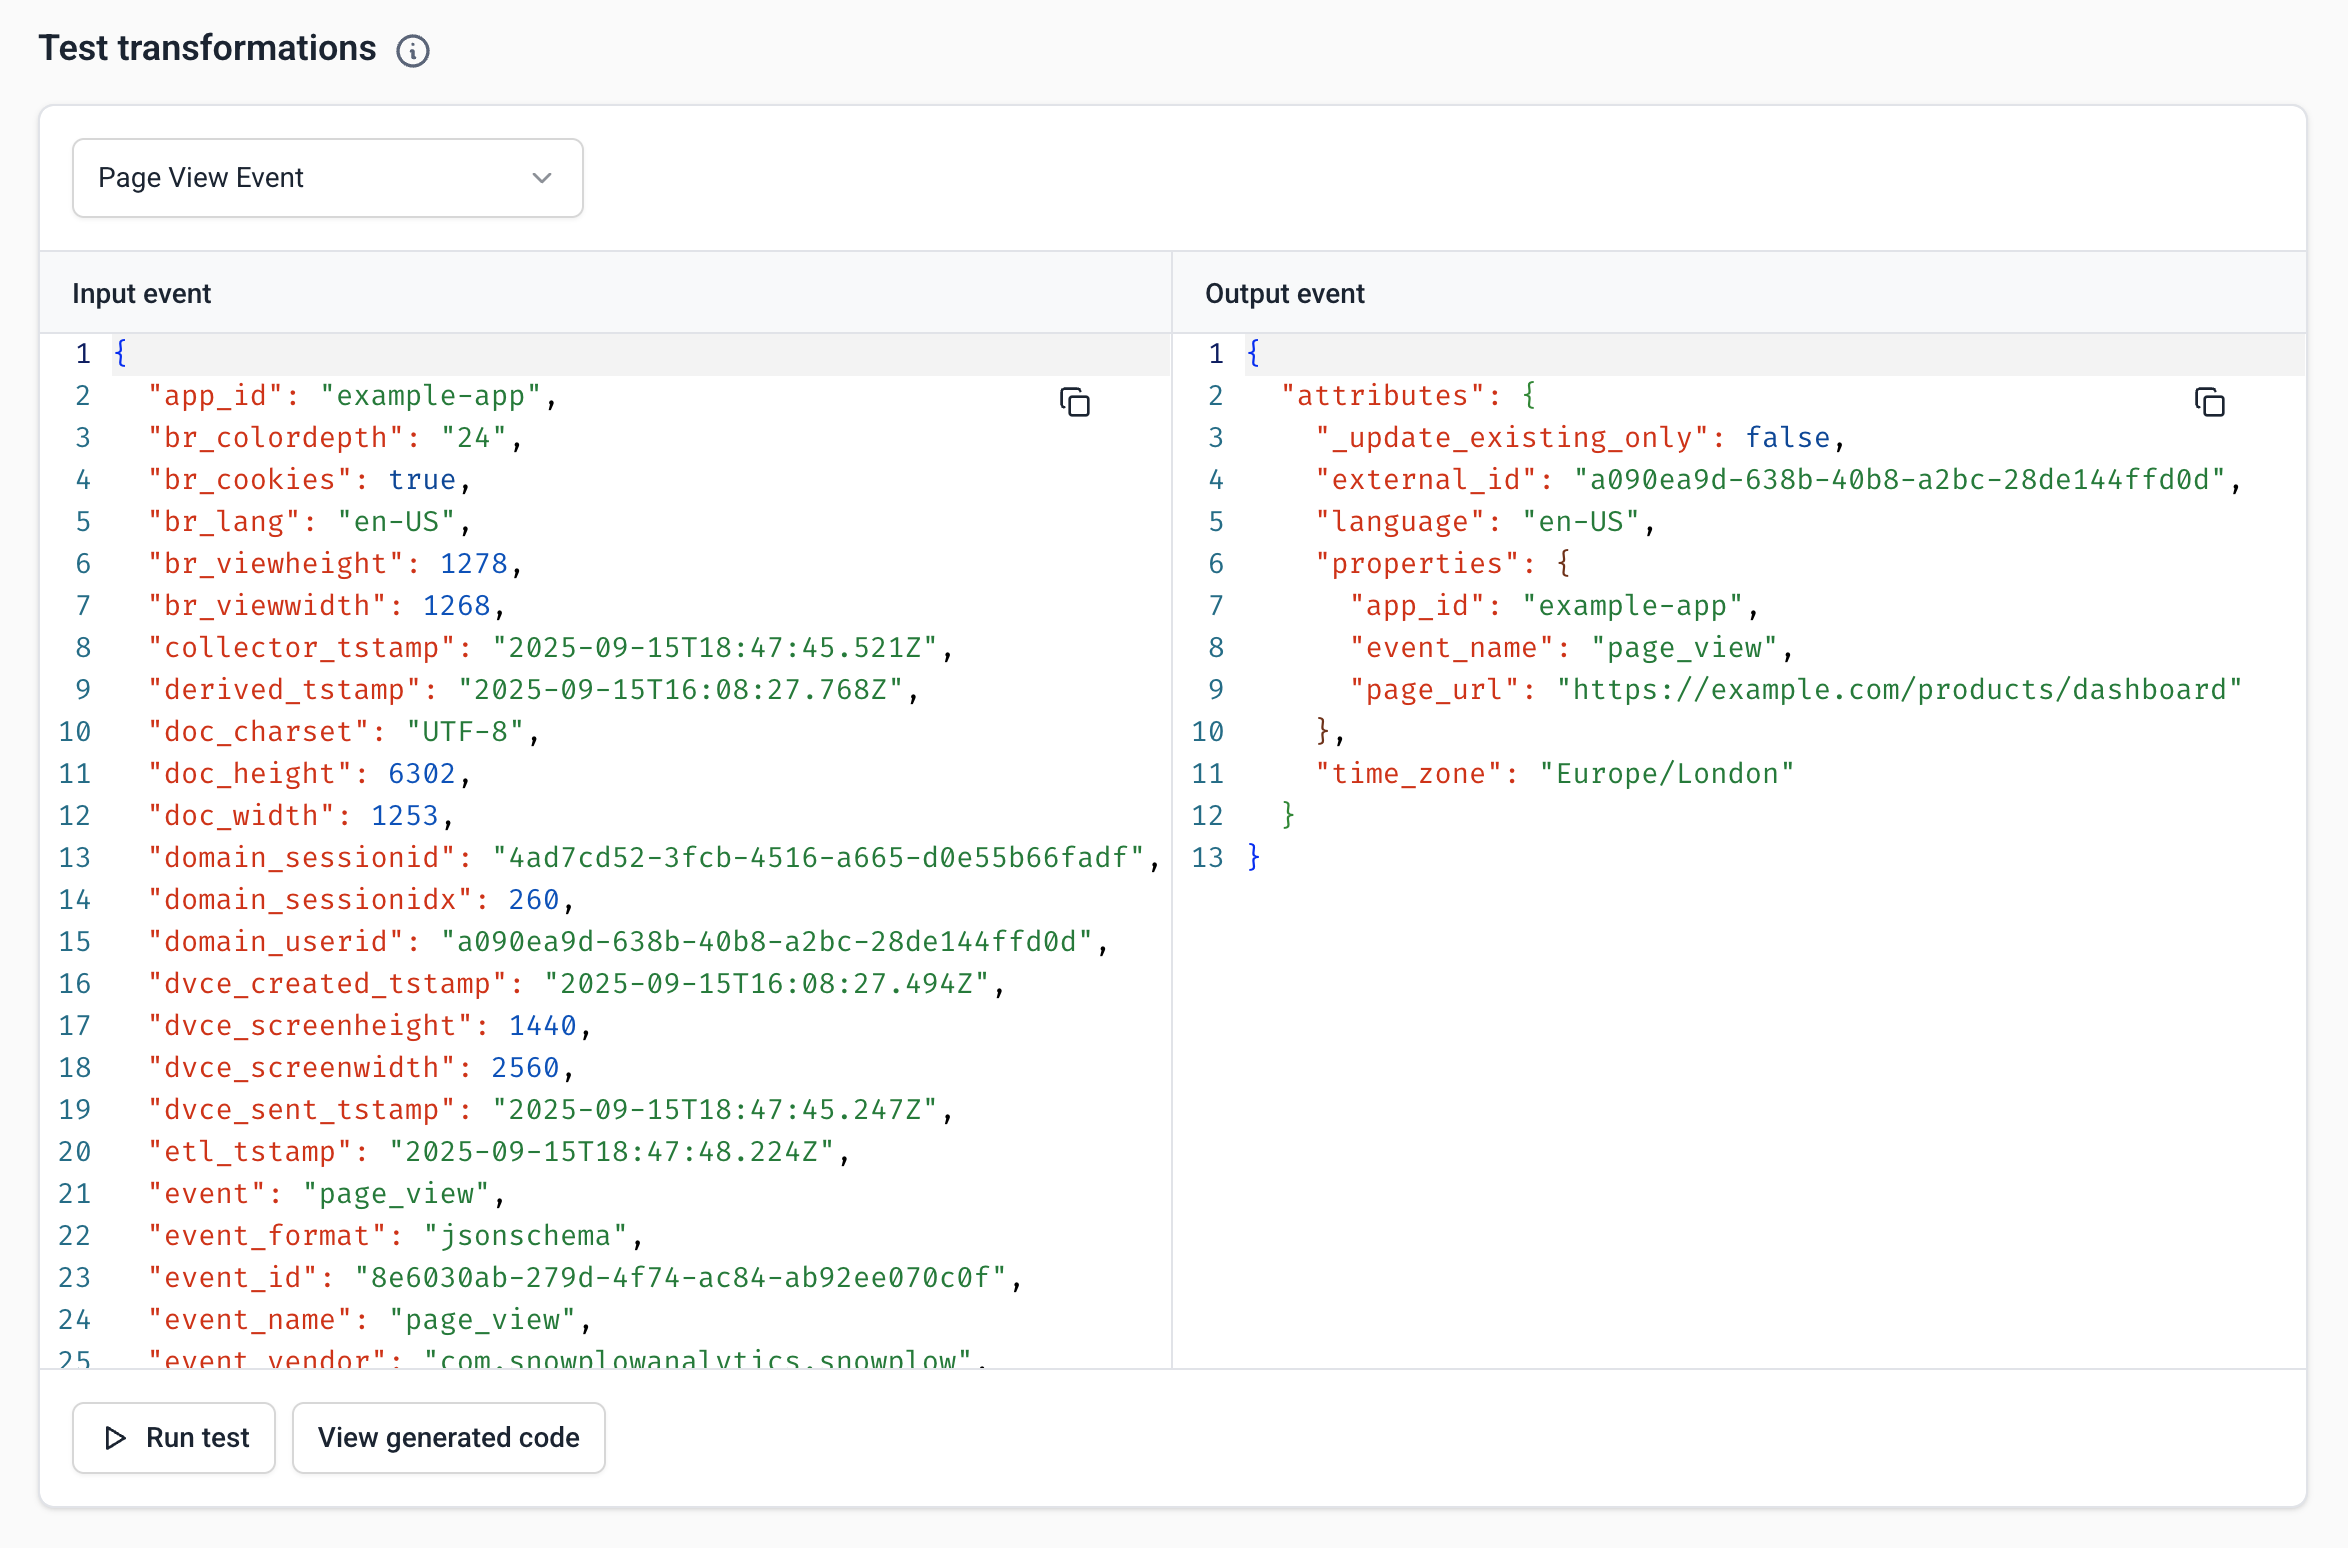Click the chevron arrow in the event selector
The height and width of the screenshot is (1548, 2348).
click(x=541, y=177)
